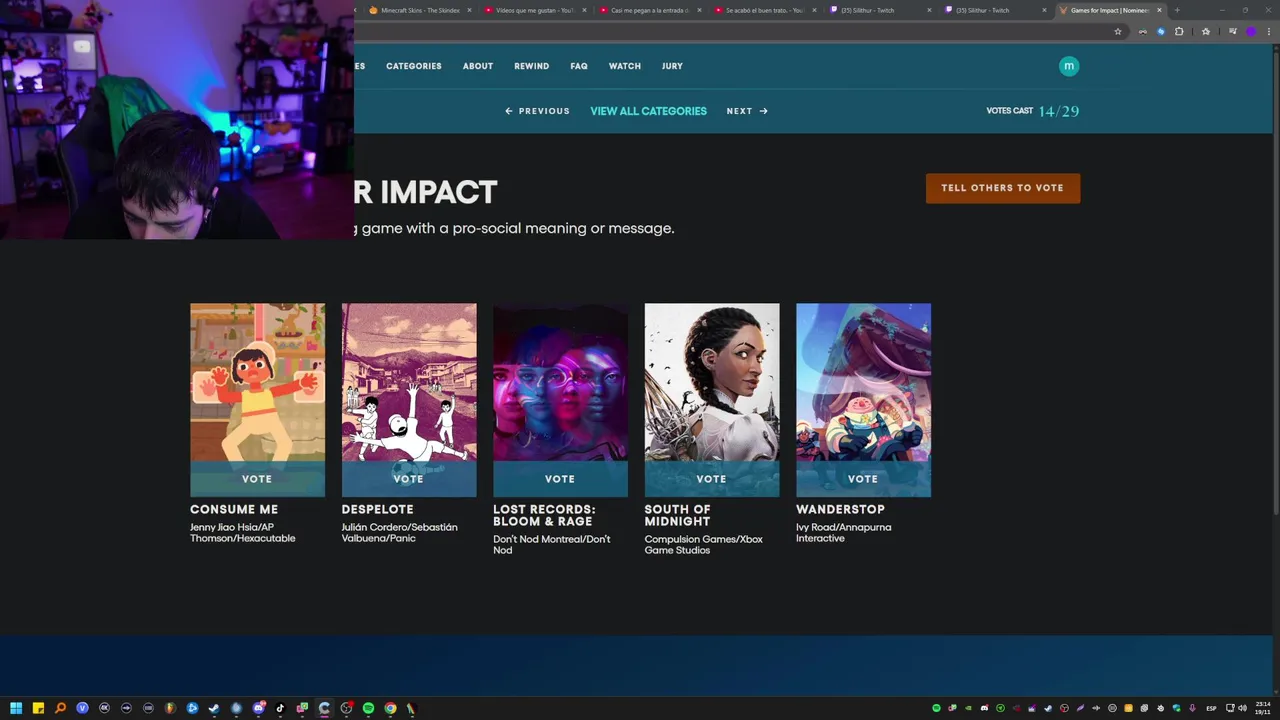Click 'Ivy Road/Annapurna Interactive' developer text
The height and width of the screenshot is (720, 1280).
843,533
